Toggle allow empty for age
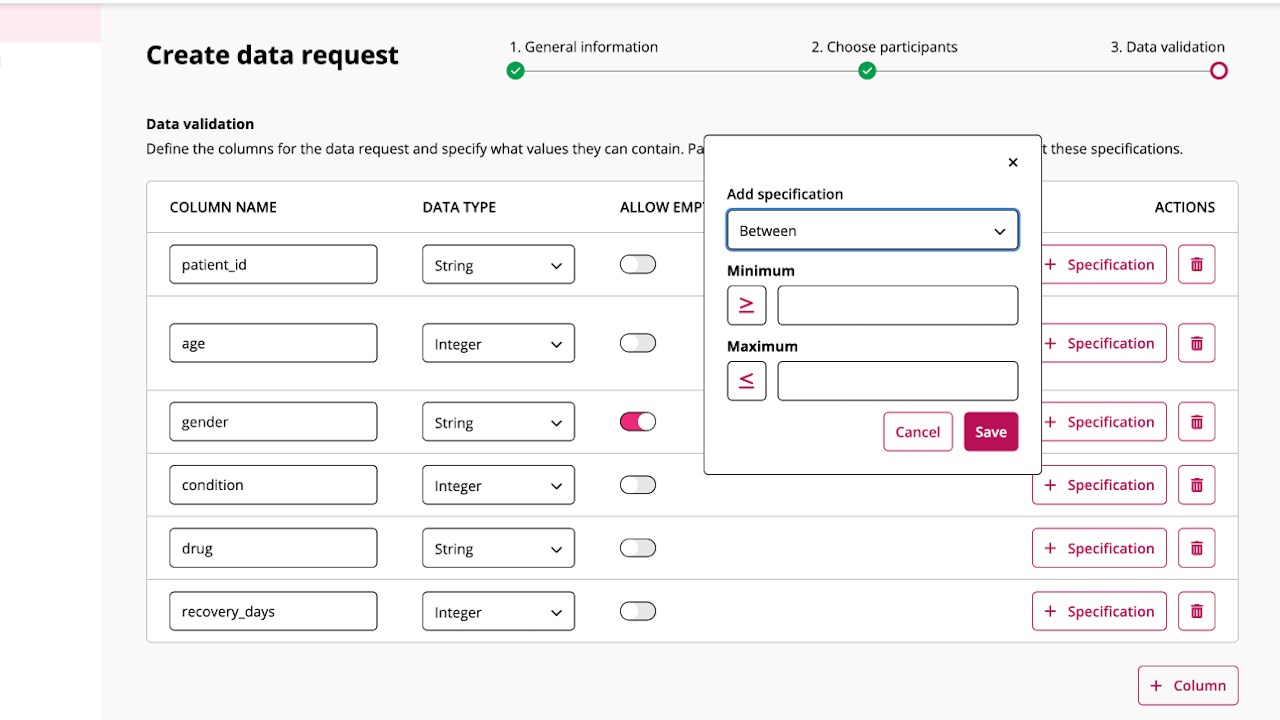The image size is (1280, 720). point(638,343)
